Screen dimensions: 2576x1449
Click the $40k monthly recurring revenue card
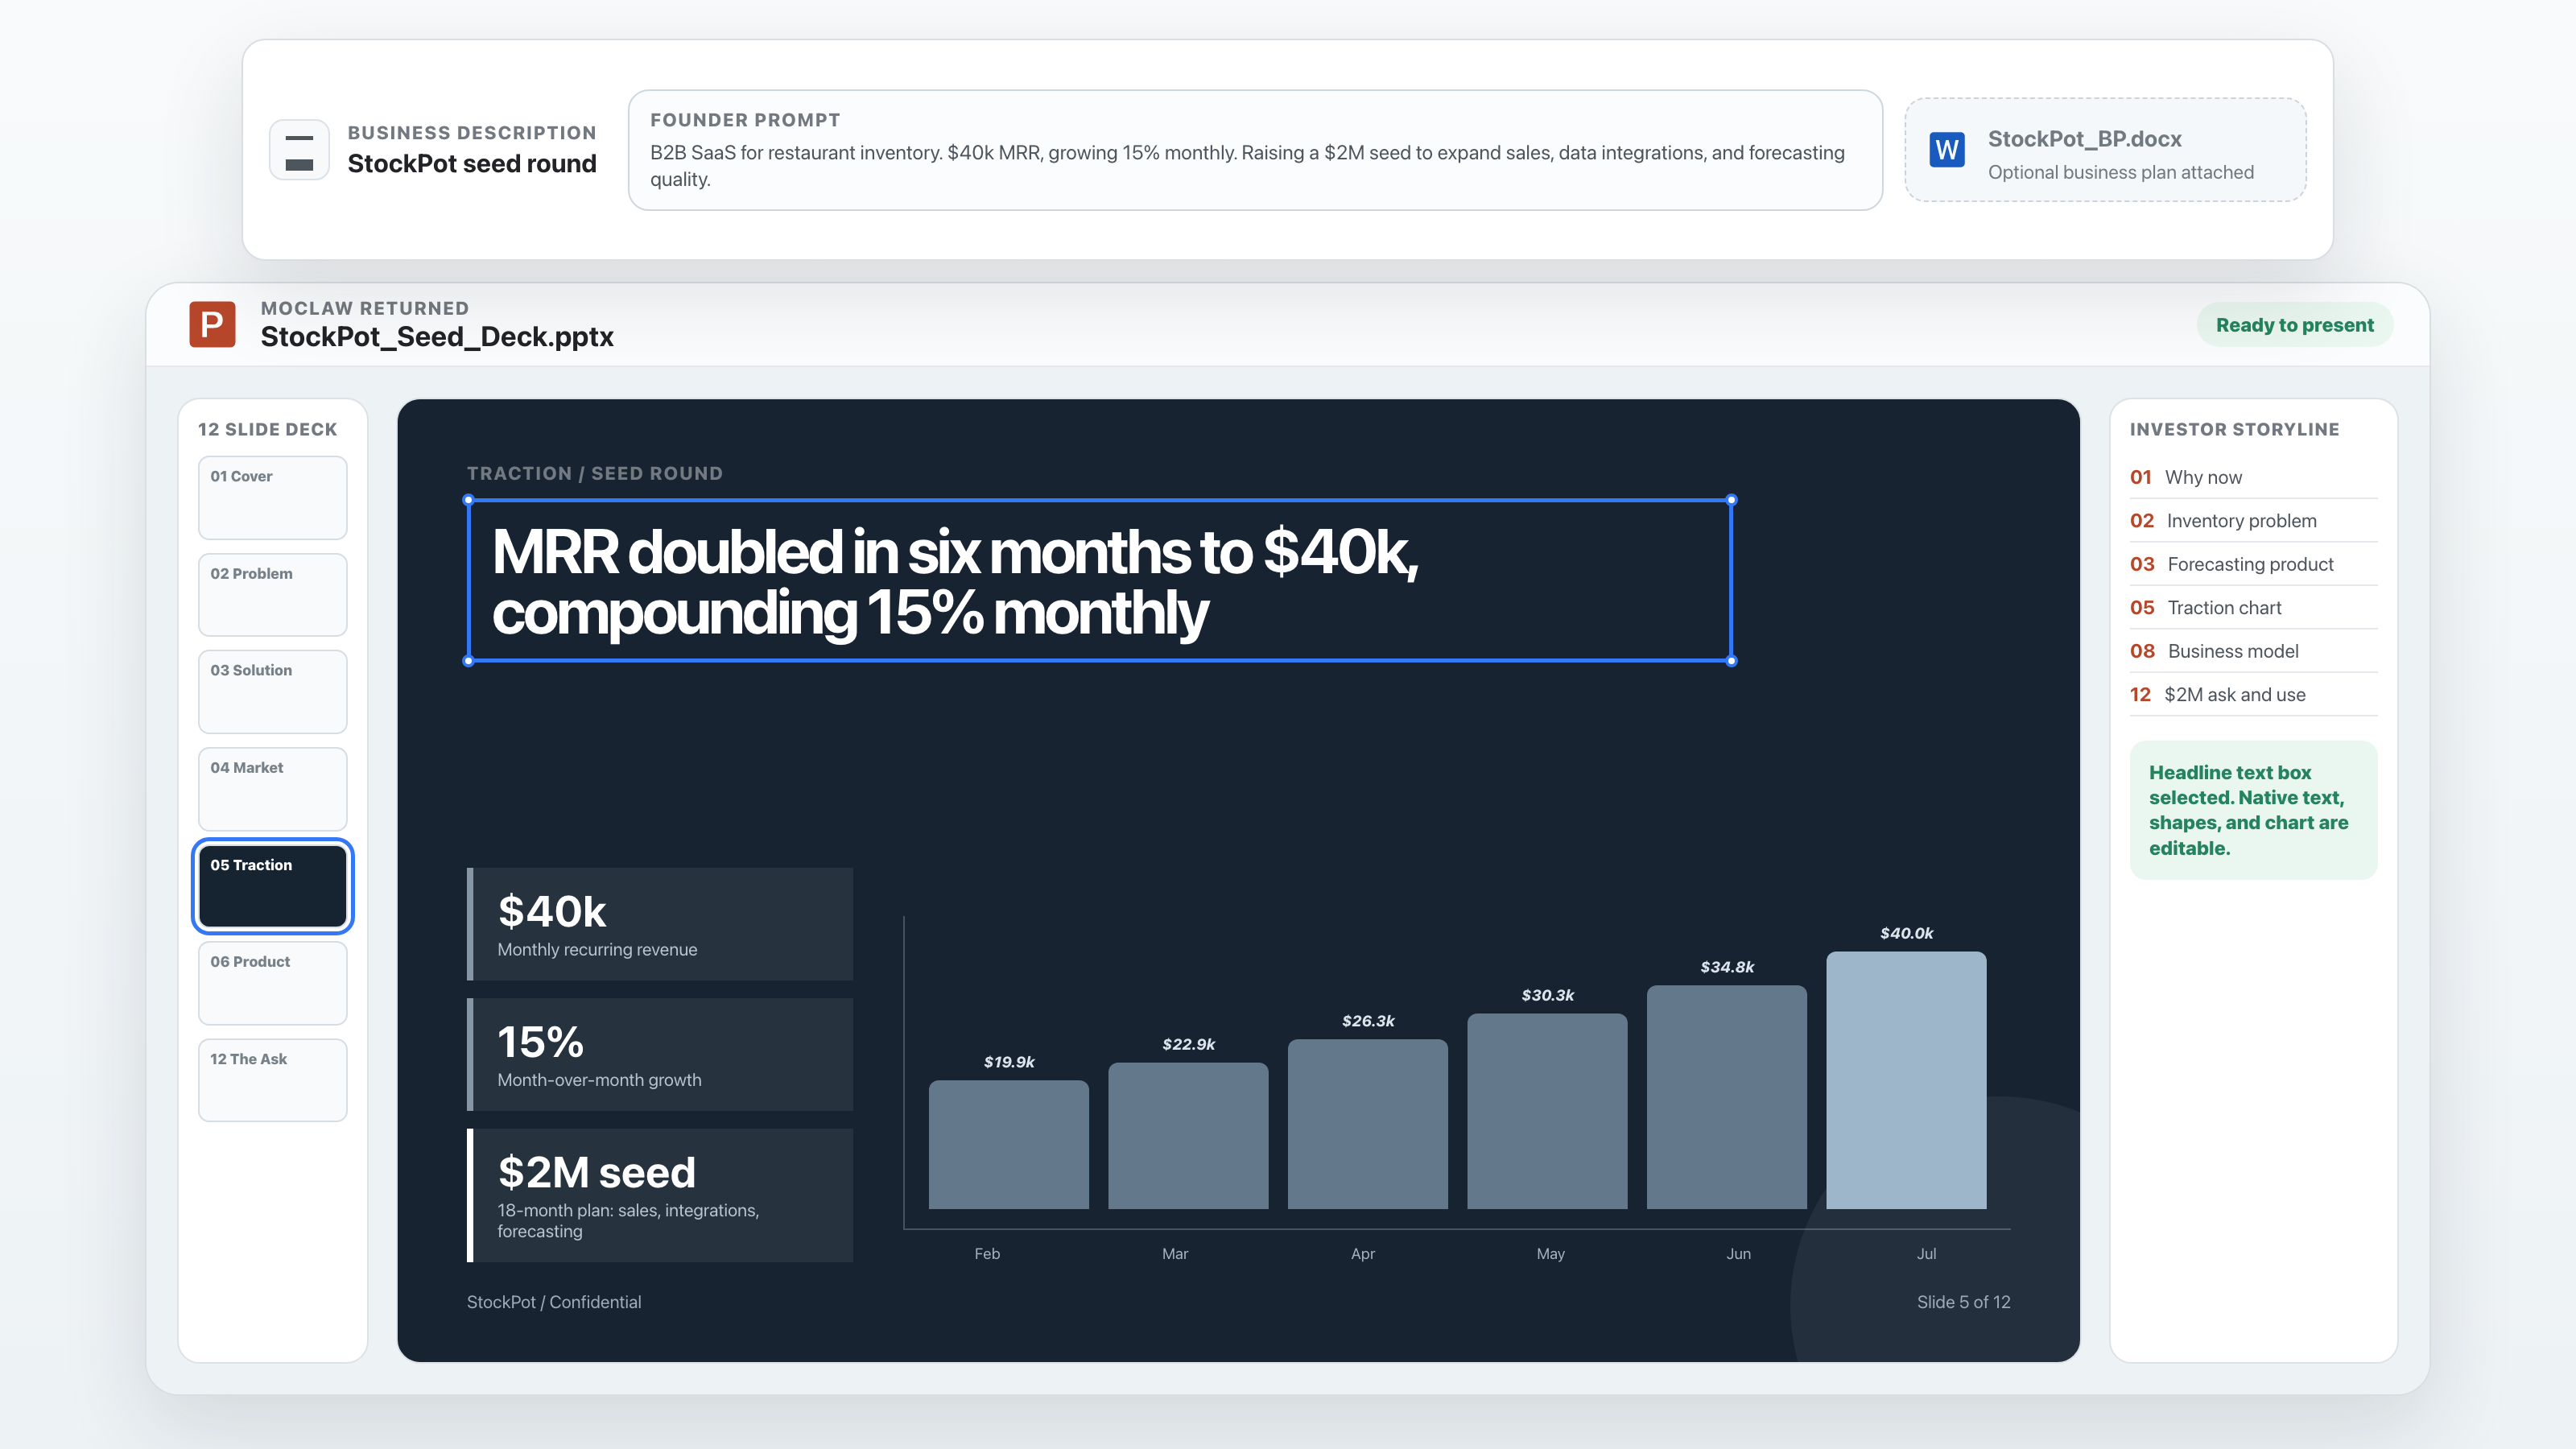pos(660,924)
